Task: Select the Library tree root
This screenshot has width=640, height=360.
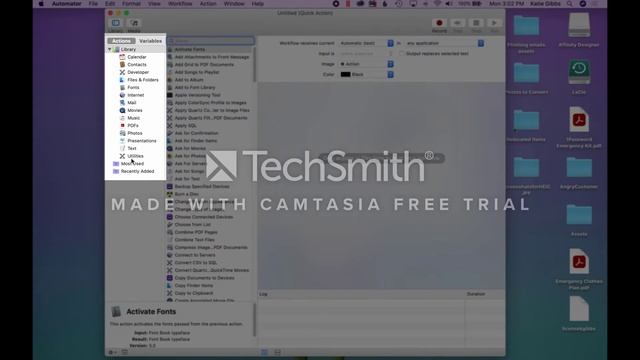Action: [128, 49]
